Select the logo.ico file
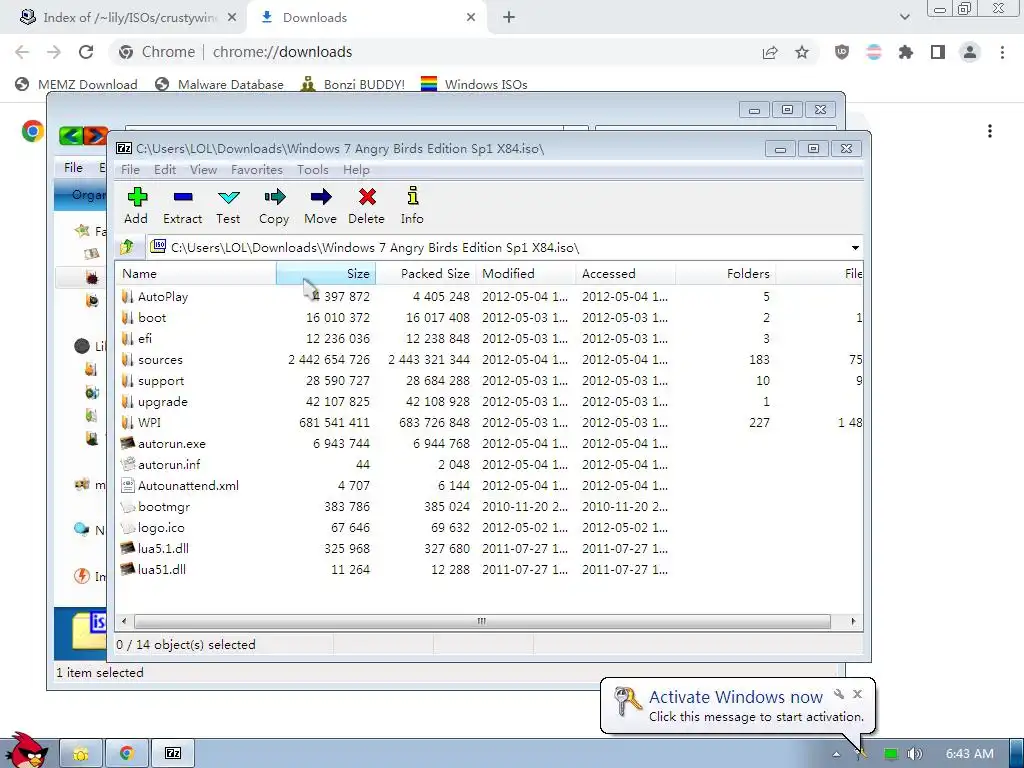Image resolution: width=1024 pixels, height=768 pixels. point(161,528)
